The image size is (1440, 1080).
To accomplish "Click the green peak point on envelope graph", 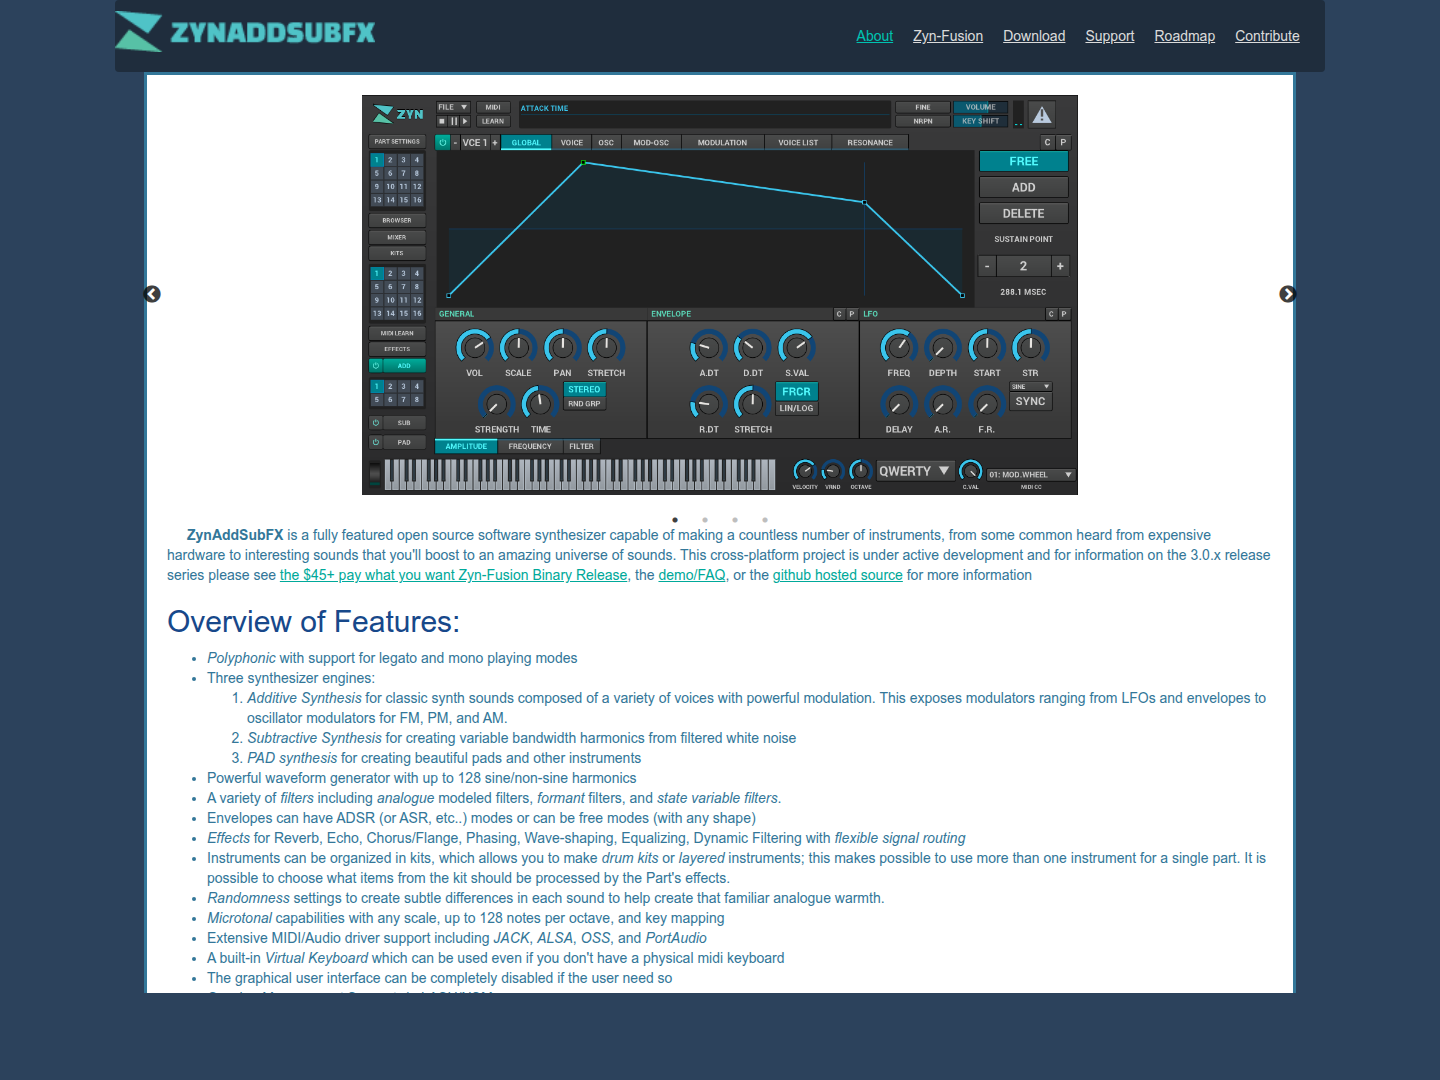I will (x=584, y=162).
